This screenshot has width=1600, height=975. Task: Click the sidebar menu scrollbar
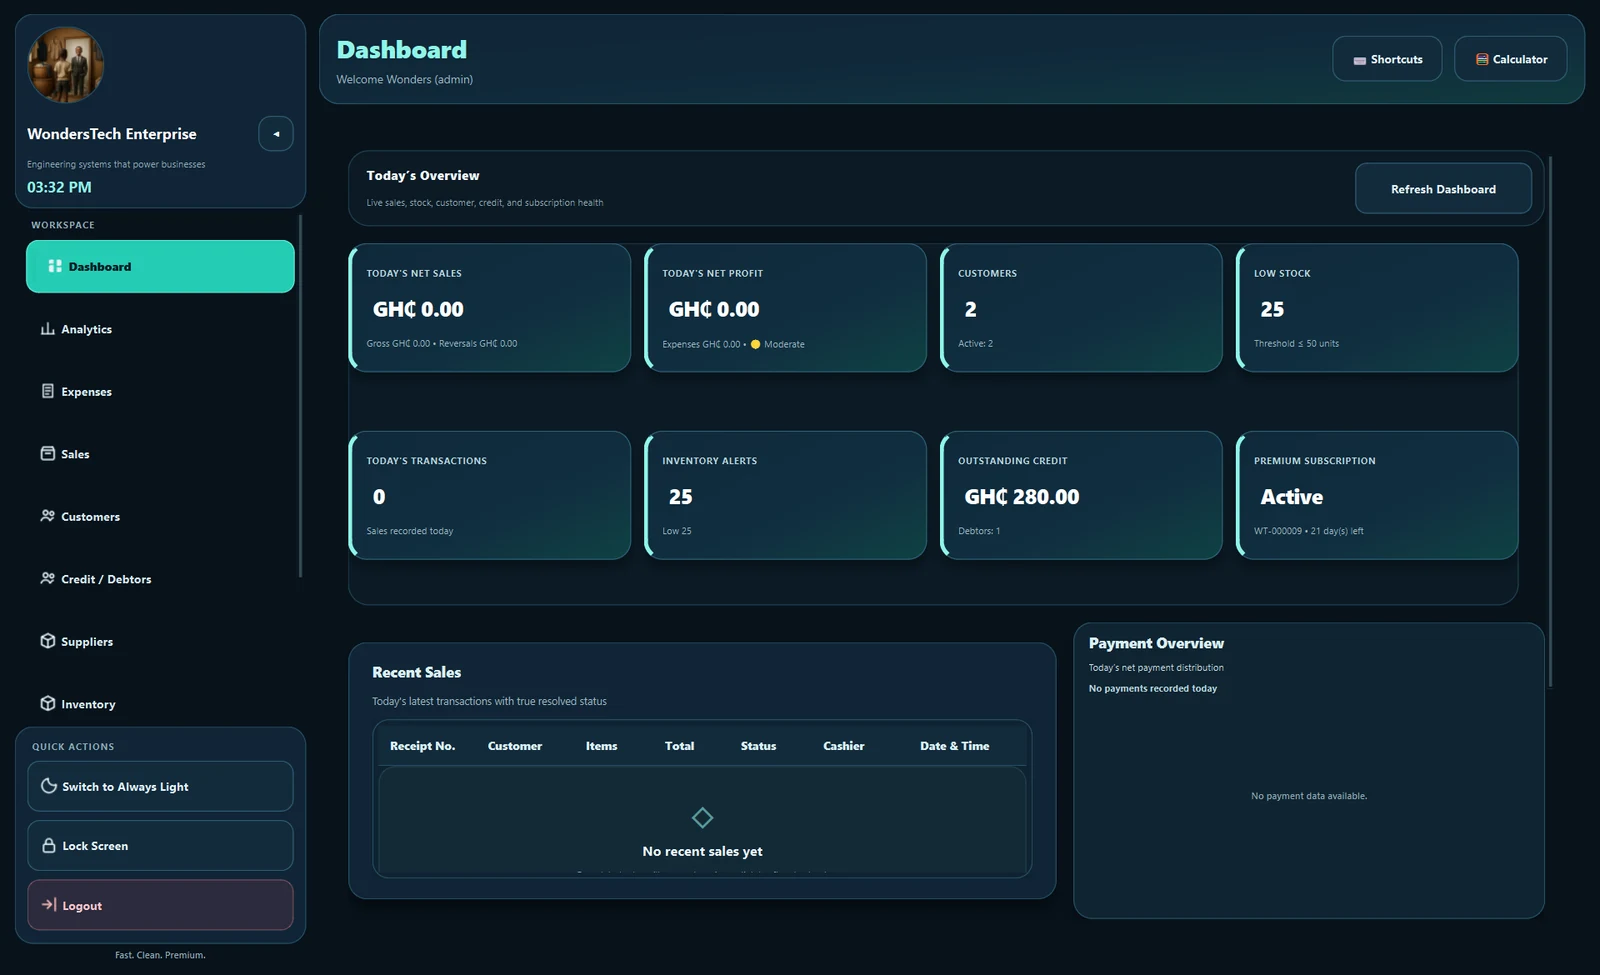pyautogui.click(x=300, y=395)
